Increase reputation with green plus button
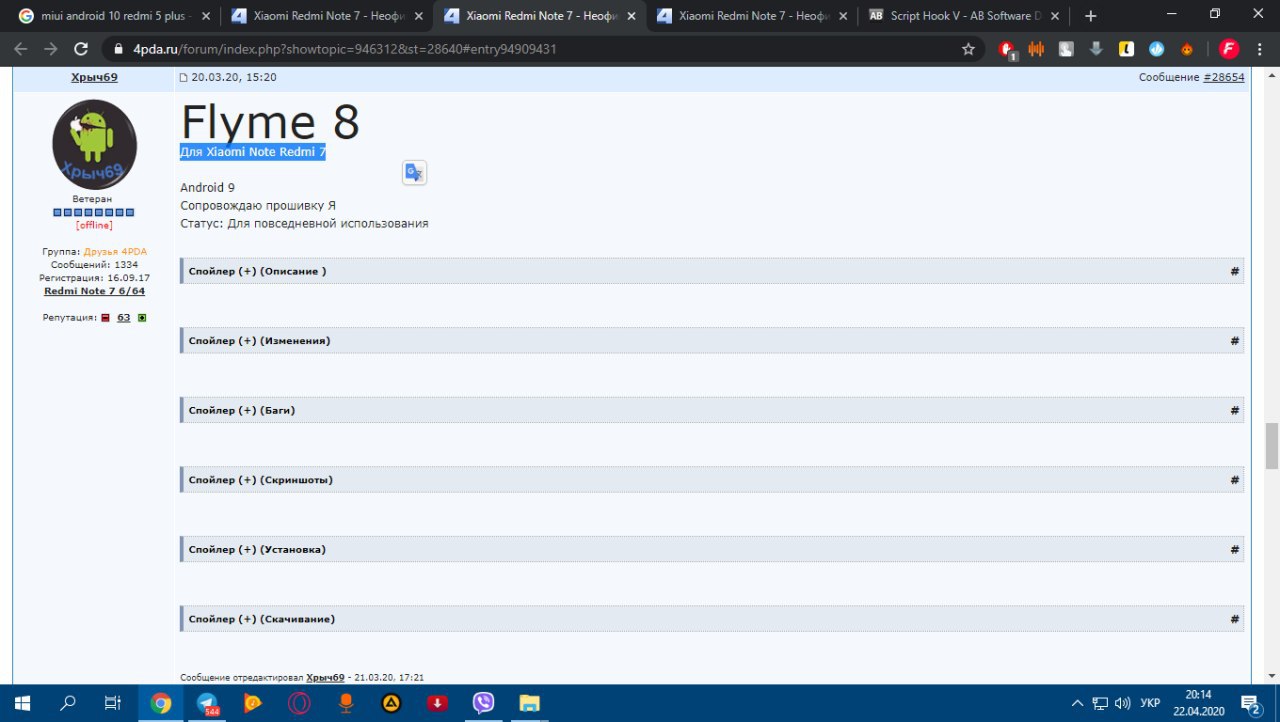The image size is (1280, 722). click(141, 318)
